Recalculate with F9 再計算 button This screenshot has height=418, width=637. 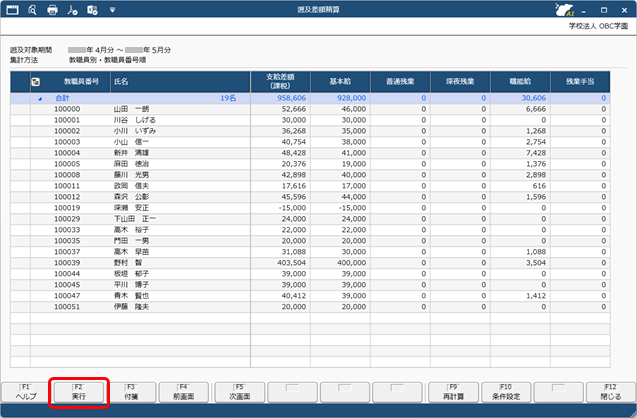pyautogui.click(x=453, y=392)
